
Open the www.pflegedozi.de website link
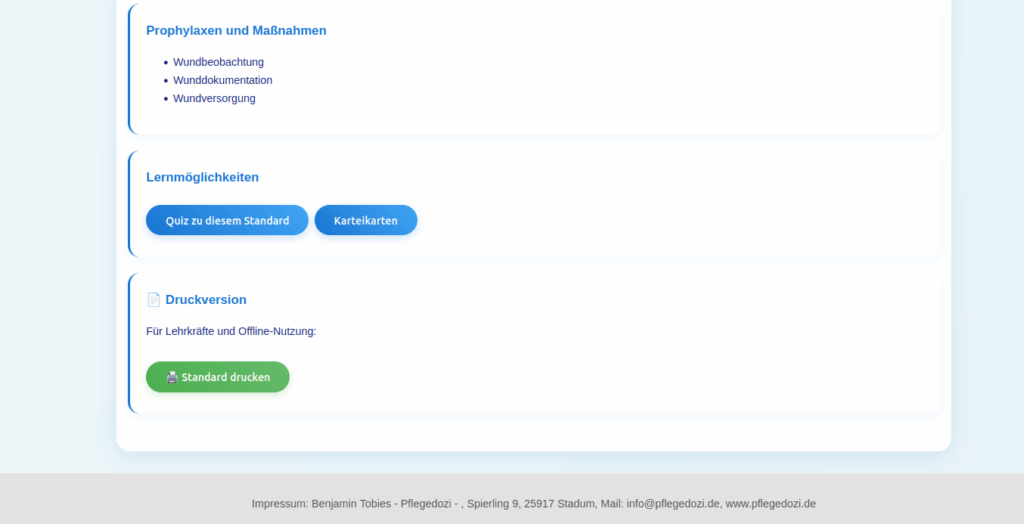click(x=770, y=504)
